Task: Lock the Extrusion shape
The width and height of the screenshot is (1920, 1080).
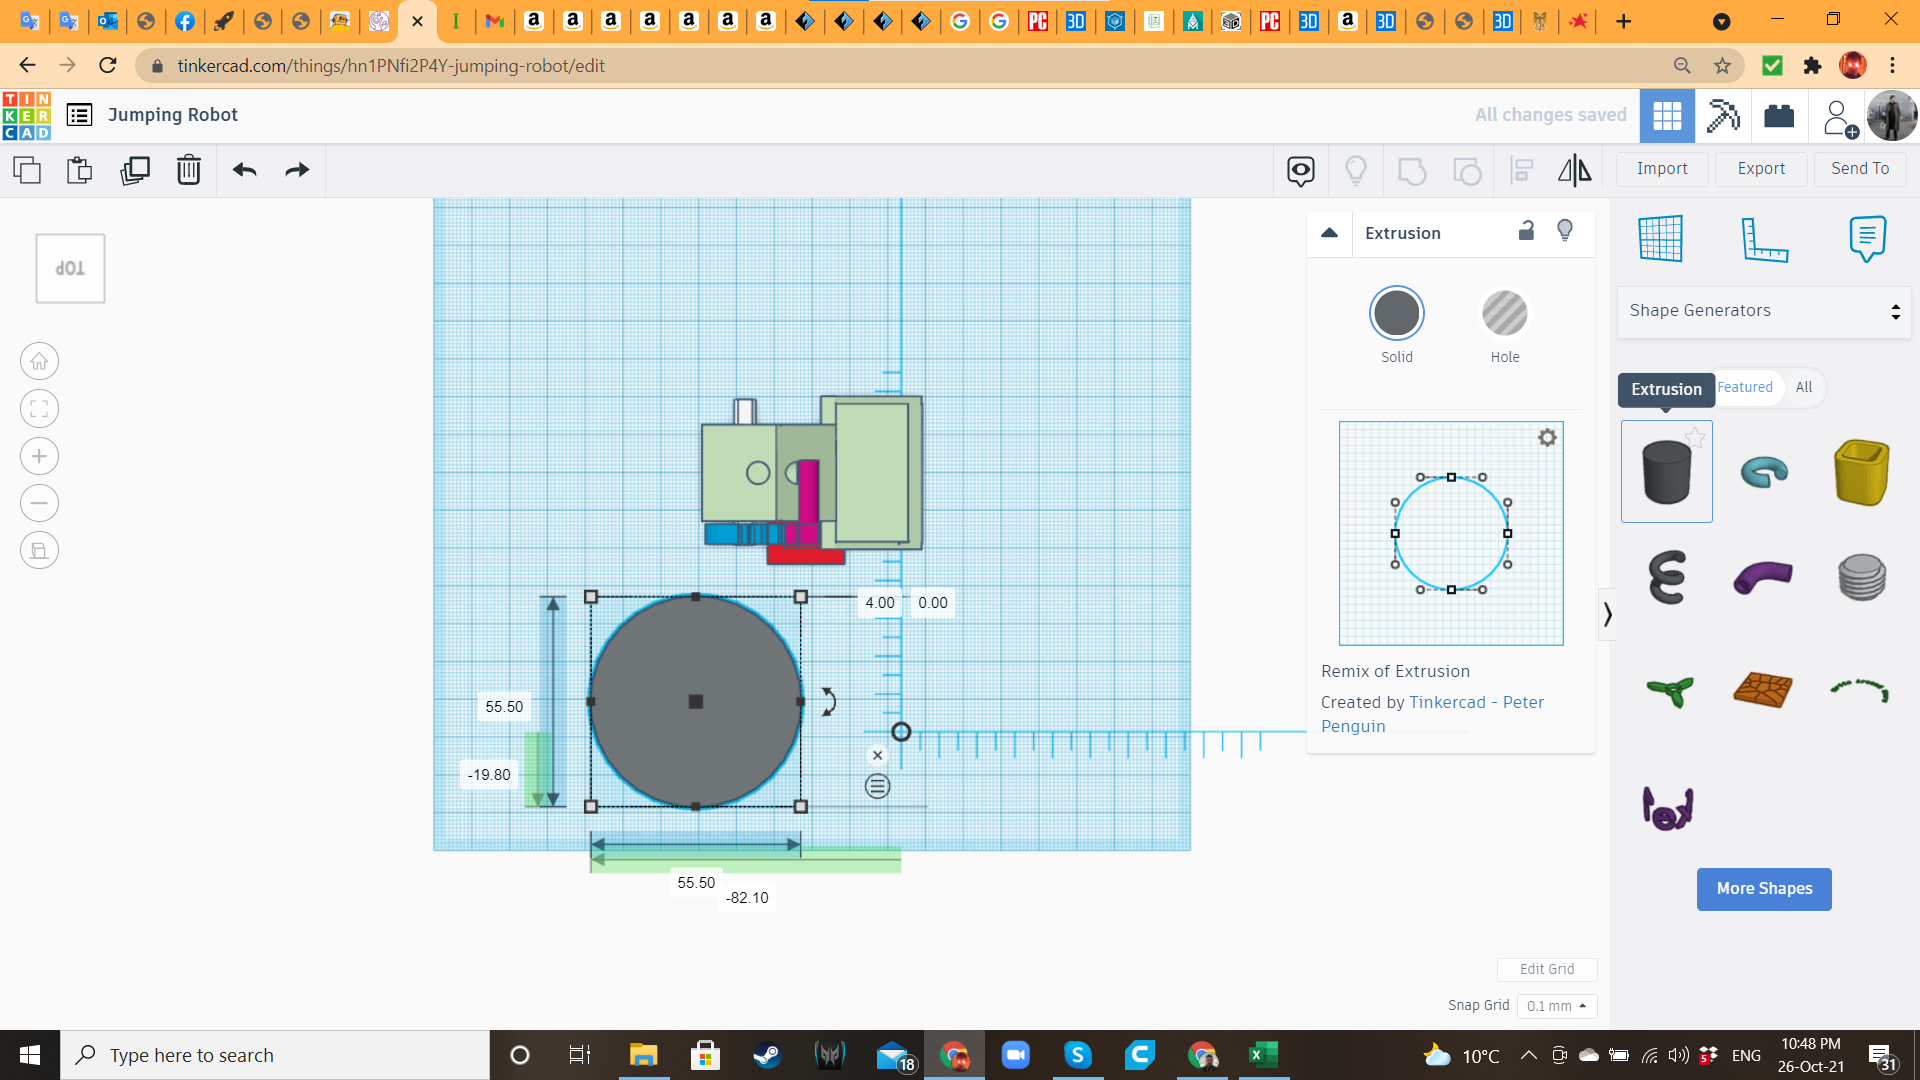Action: coord(1525,231)
